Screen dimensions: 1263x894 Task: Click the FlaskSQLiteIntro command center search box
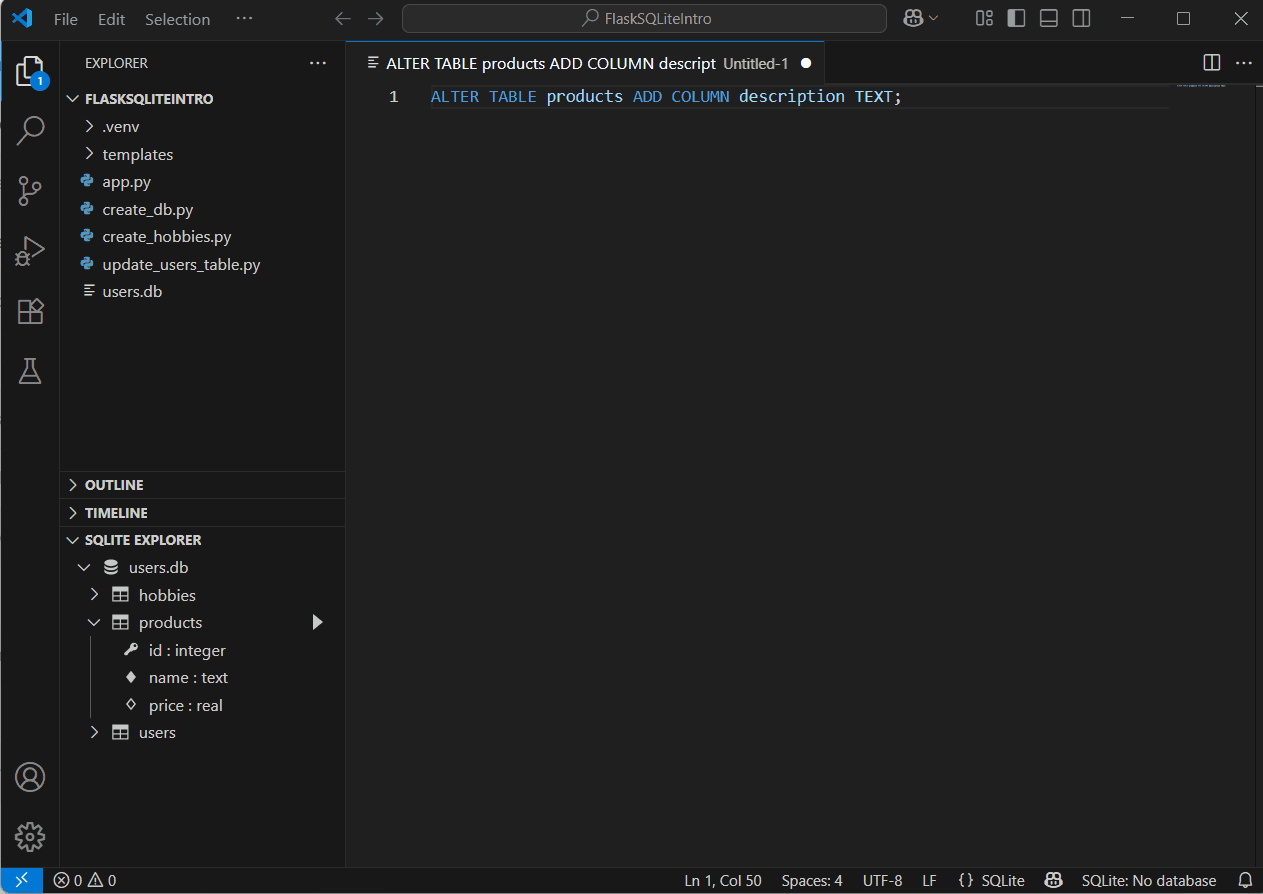click(x=645, y=19)
